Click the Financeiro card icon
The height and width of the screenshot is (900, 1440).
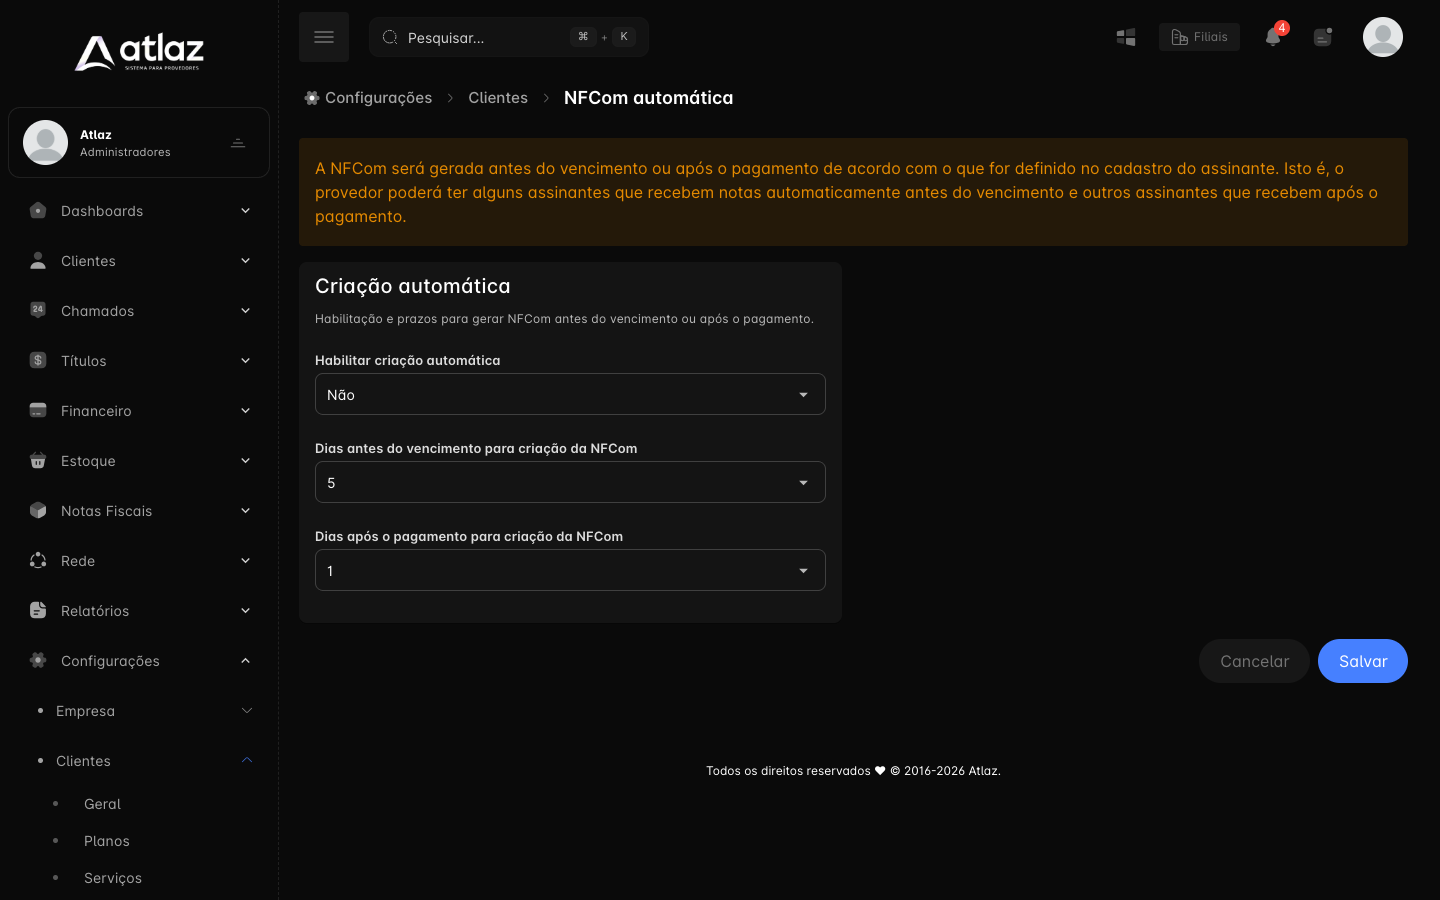click(x=38, y=410)
